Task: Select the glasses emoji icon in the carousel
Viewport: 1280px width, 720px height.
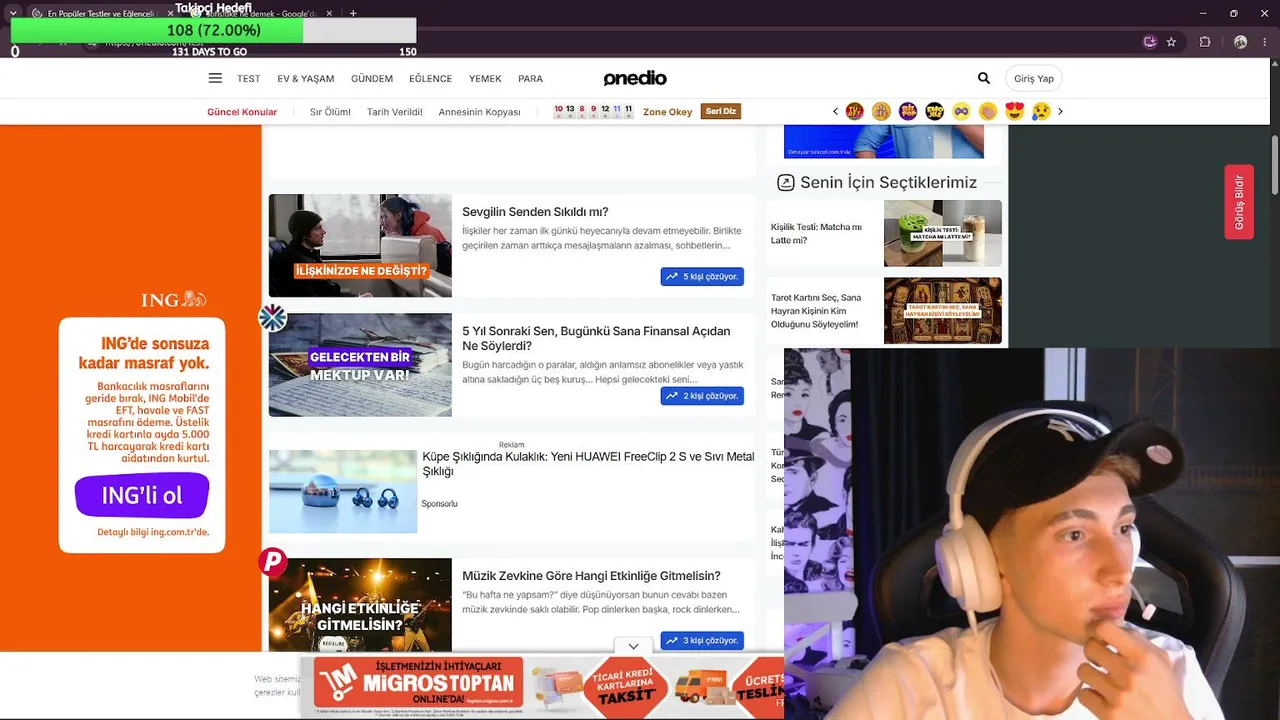Action: [x=961, y=111]
